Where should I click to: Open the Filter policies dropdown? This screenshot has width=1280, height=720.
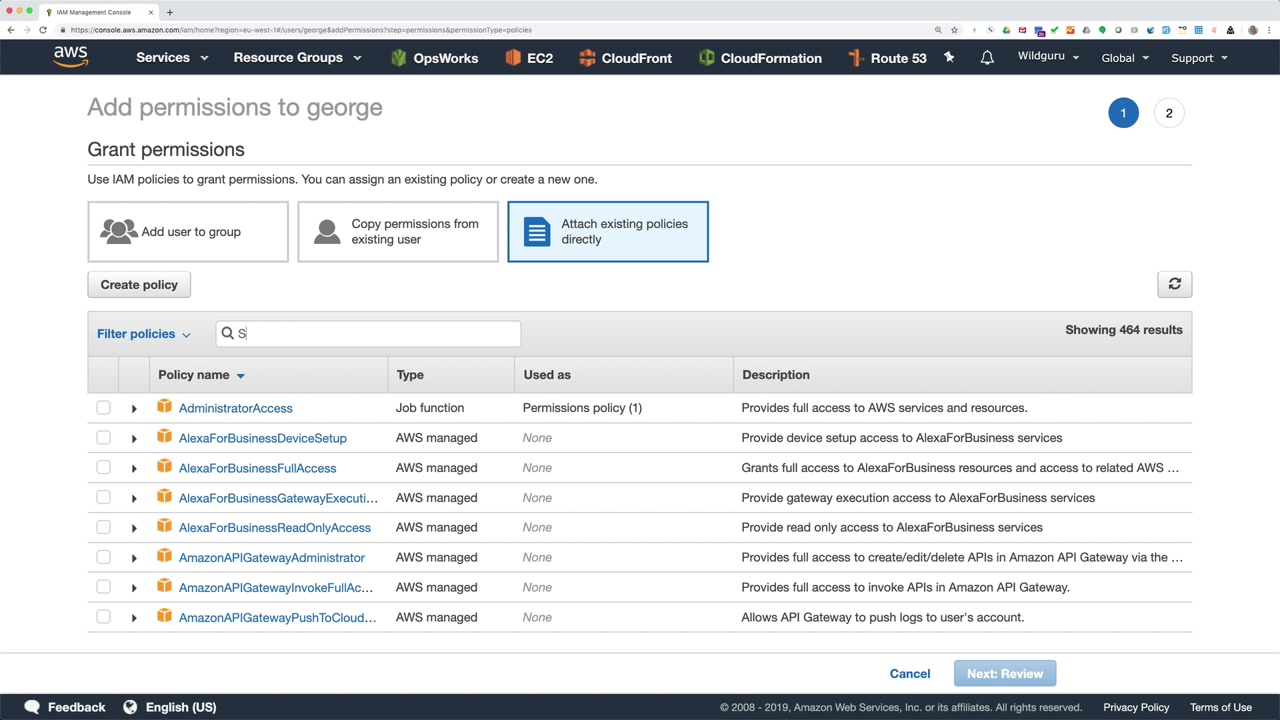pos(143,334)
